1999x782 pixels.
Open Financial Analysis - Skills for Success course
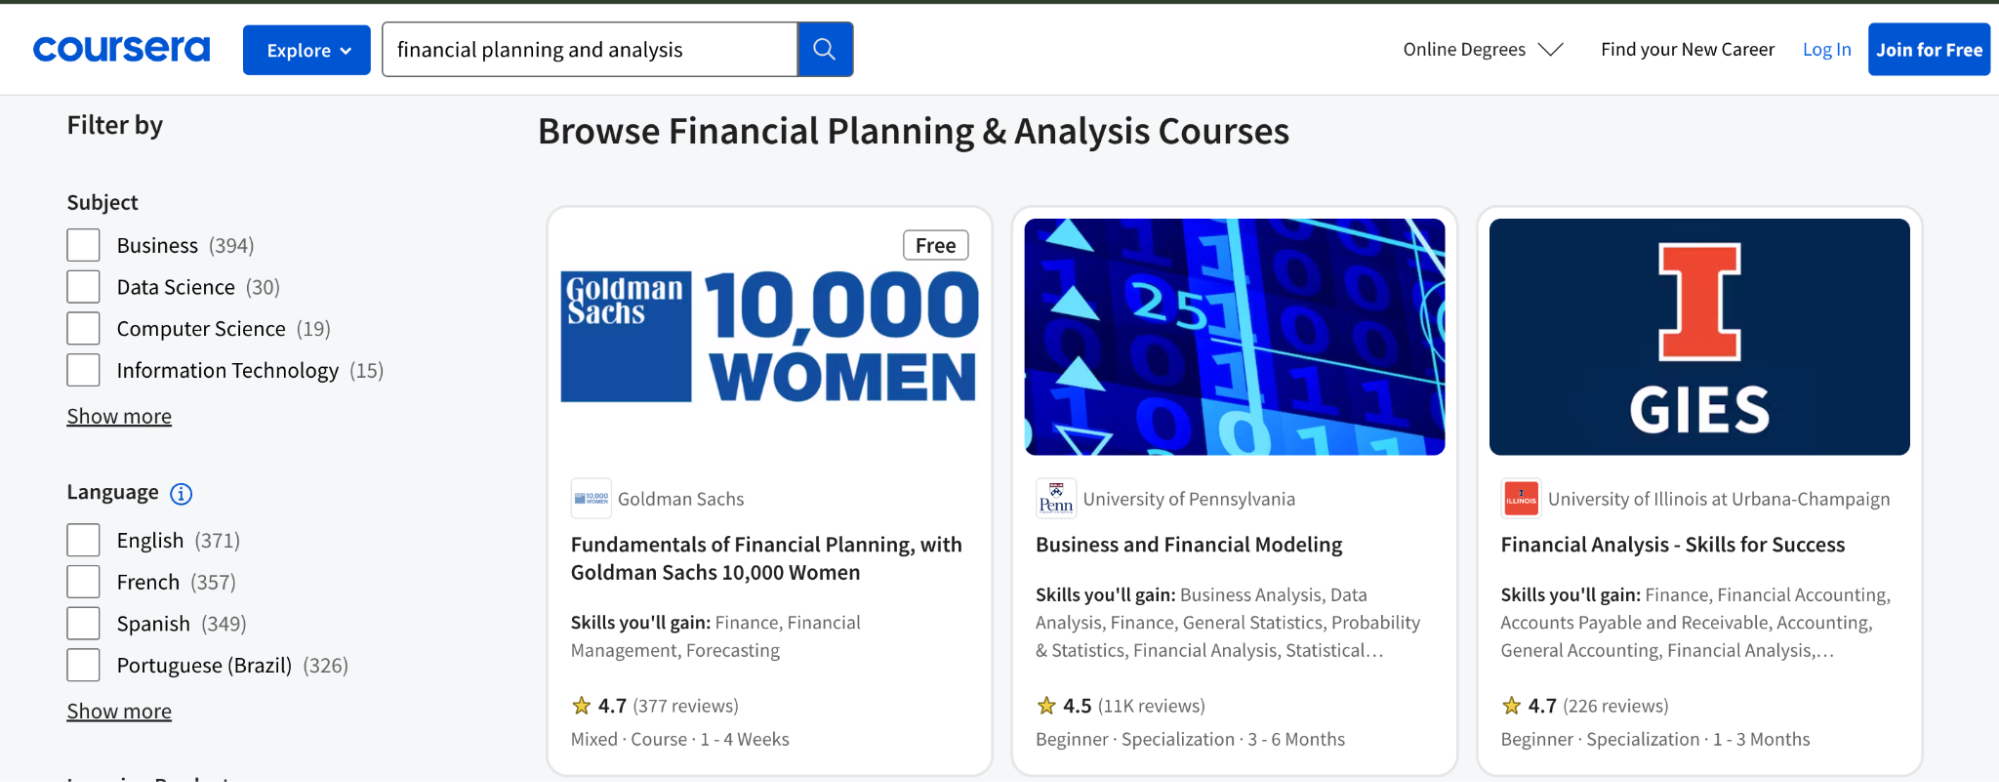tap(1672, 544)
